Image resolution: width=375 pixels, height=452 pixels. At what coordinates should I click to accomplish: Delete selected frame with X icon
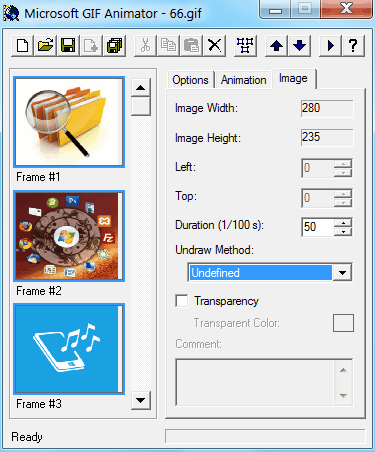pyautogui.click(x=215, y=45)
